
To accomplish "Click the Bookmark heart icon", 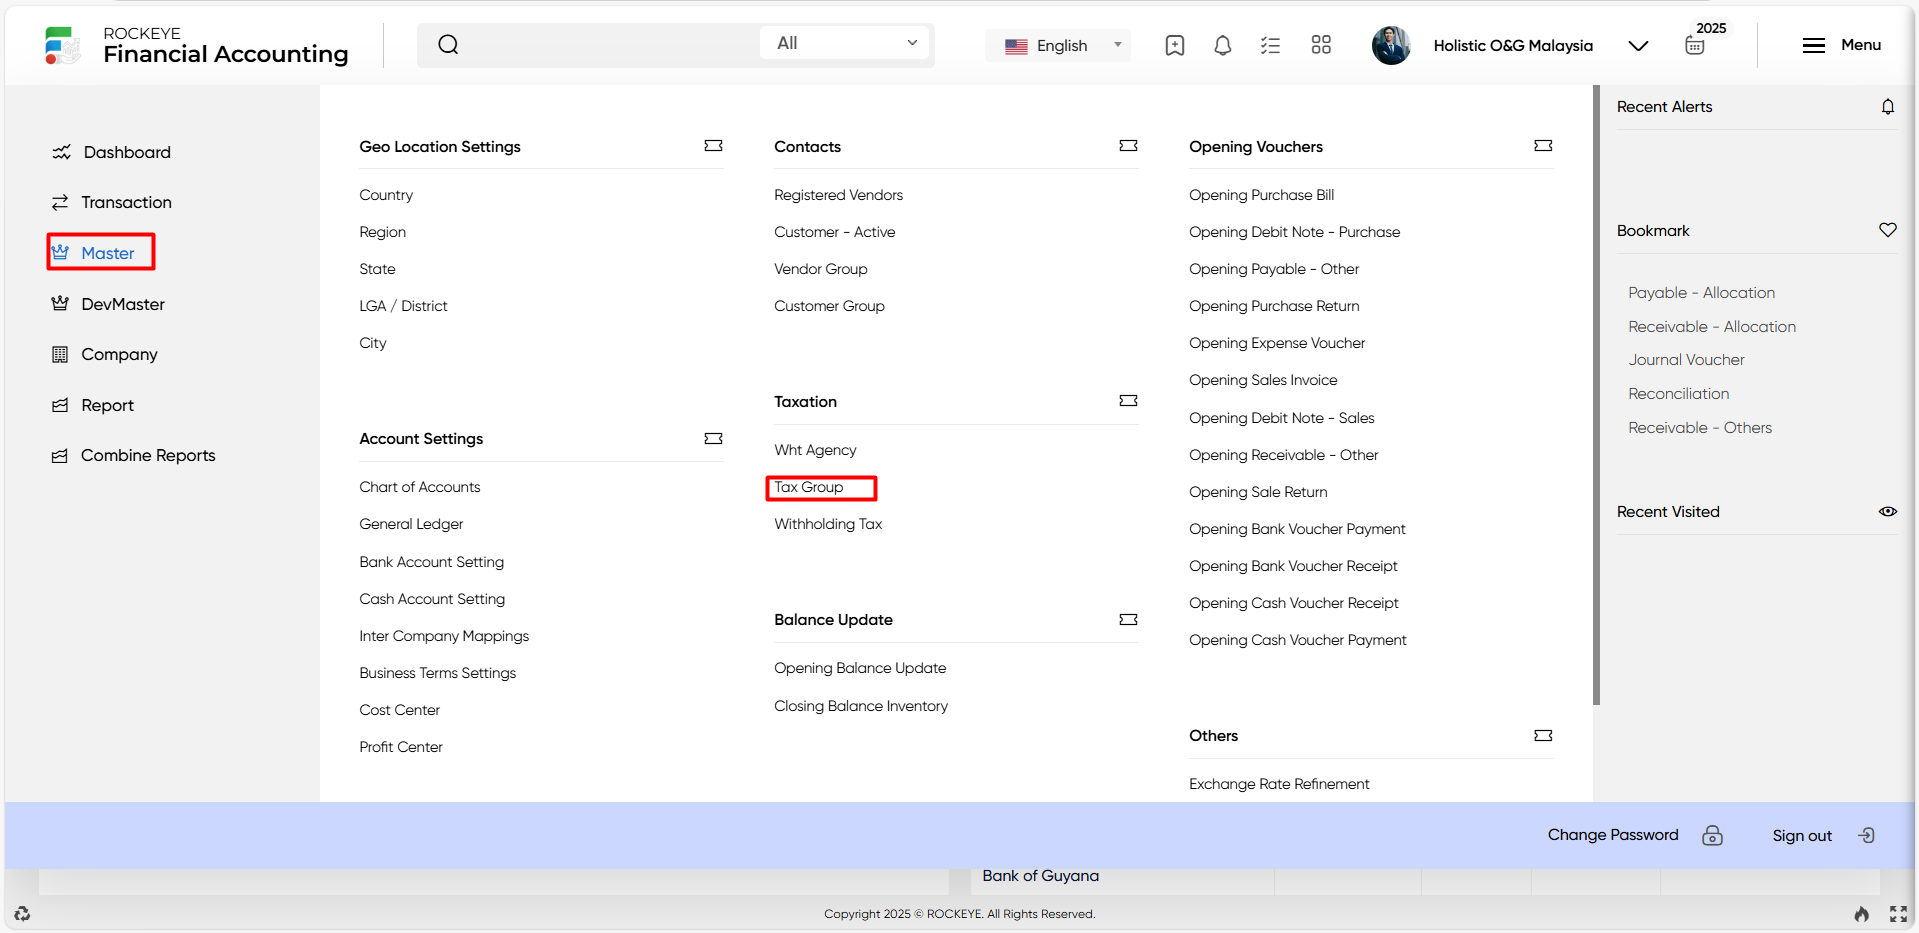I will pos(1888,230).
